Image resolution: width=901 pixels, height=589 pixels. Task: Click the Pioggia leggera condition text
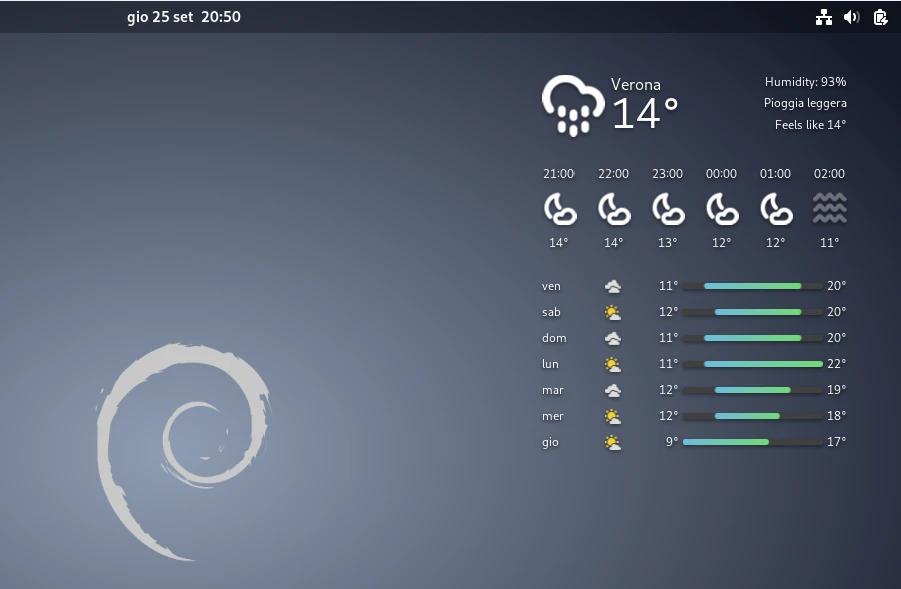click(x=805, y=102)
